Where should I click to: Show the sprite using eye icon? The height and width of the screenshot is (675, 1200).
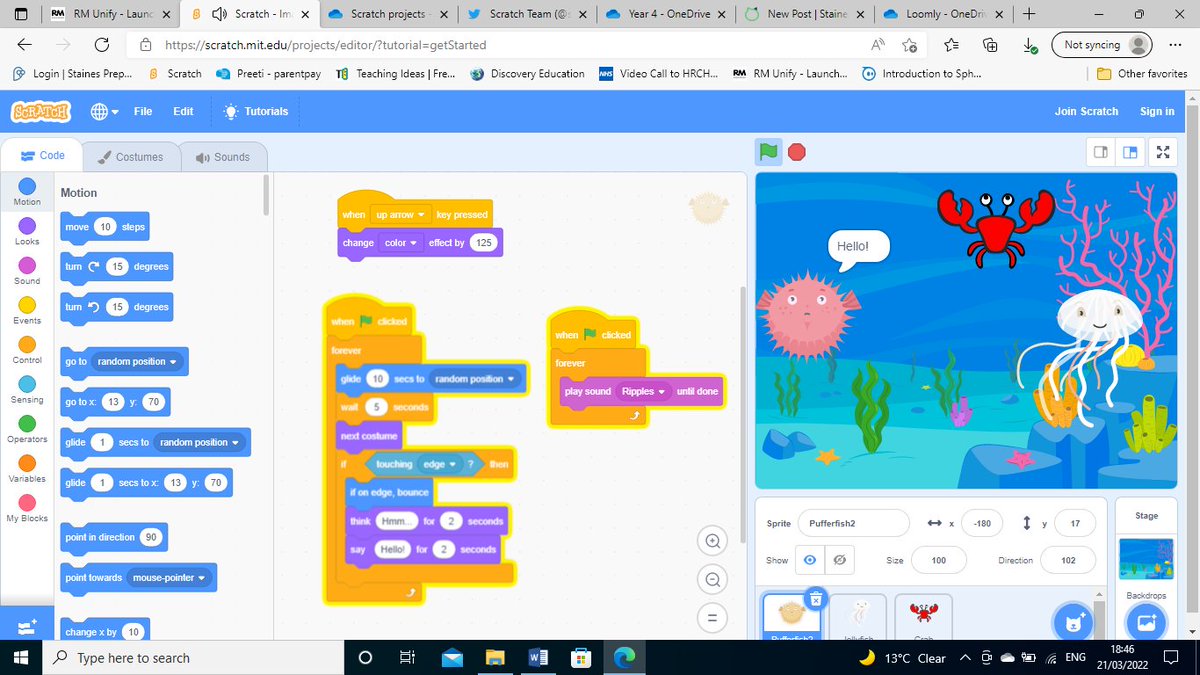pos(810,560)
